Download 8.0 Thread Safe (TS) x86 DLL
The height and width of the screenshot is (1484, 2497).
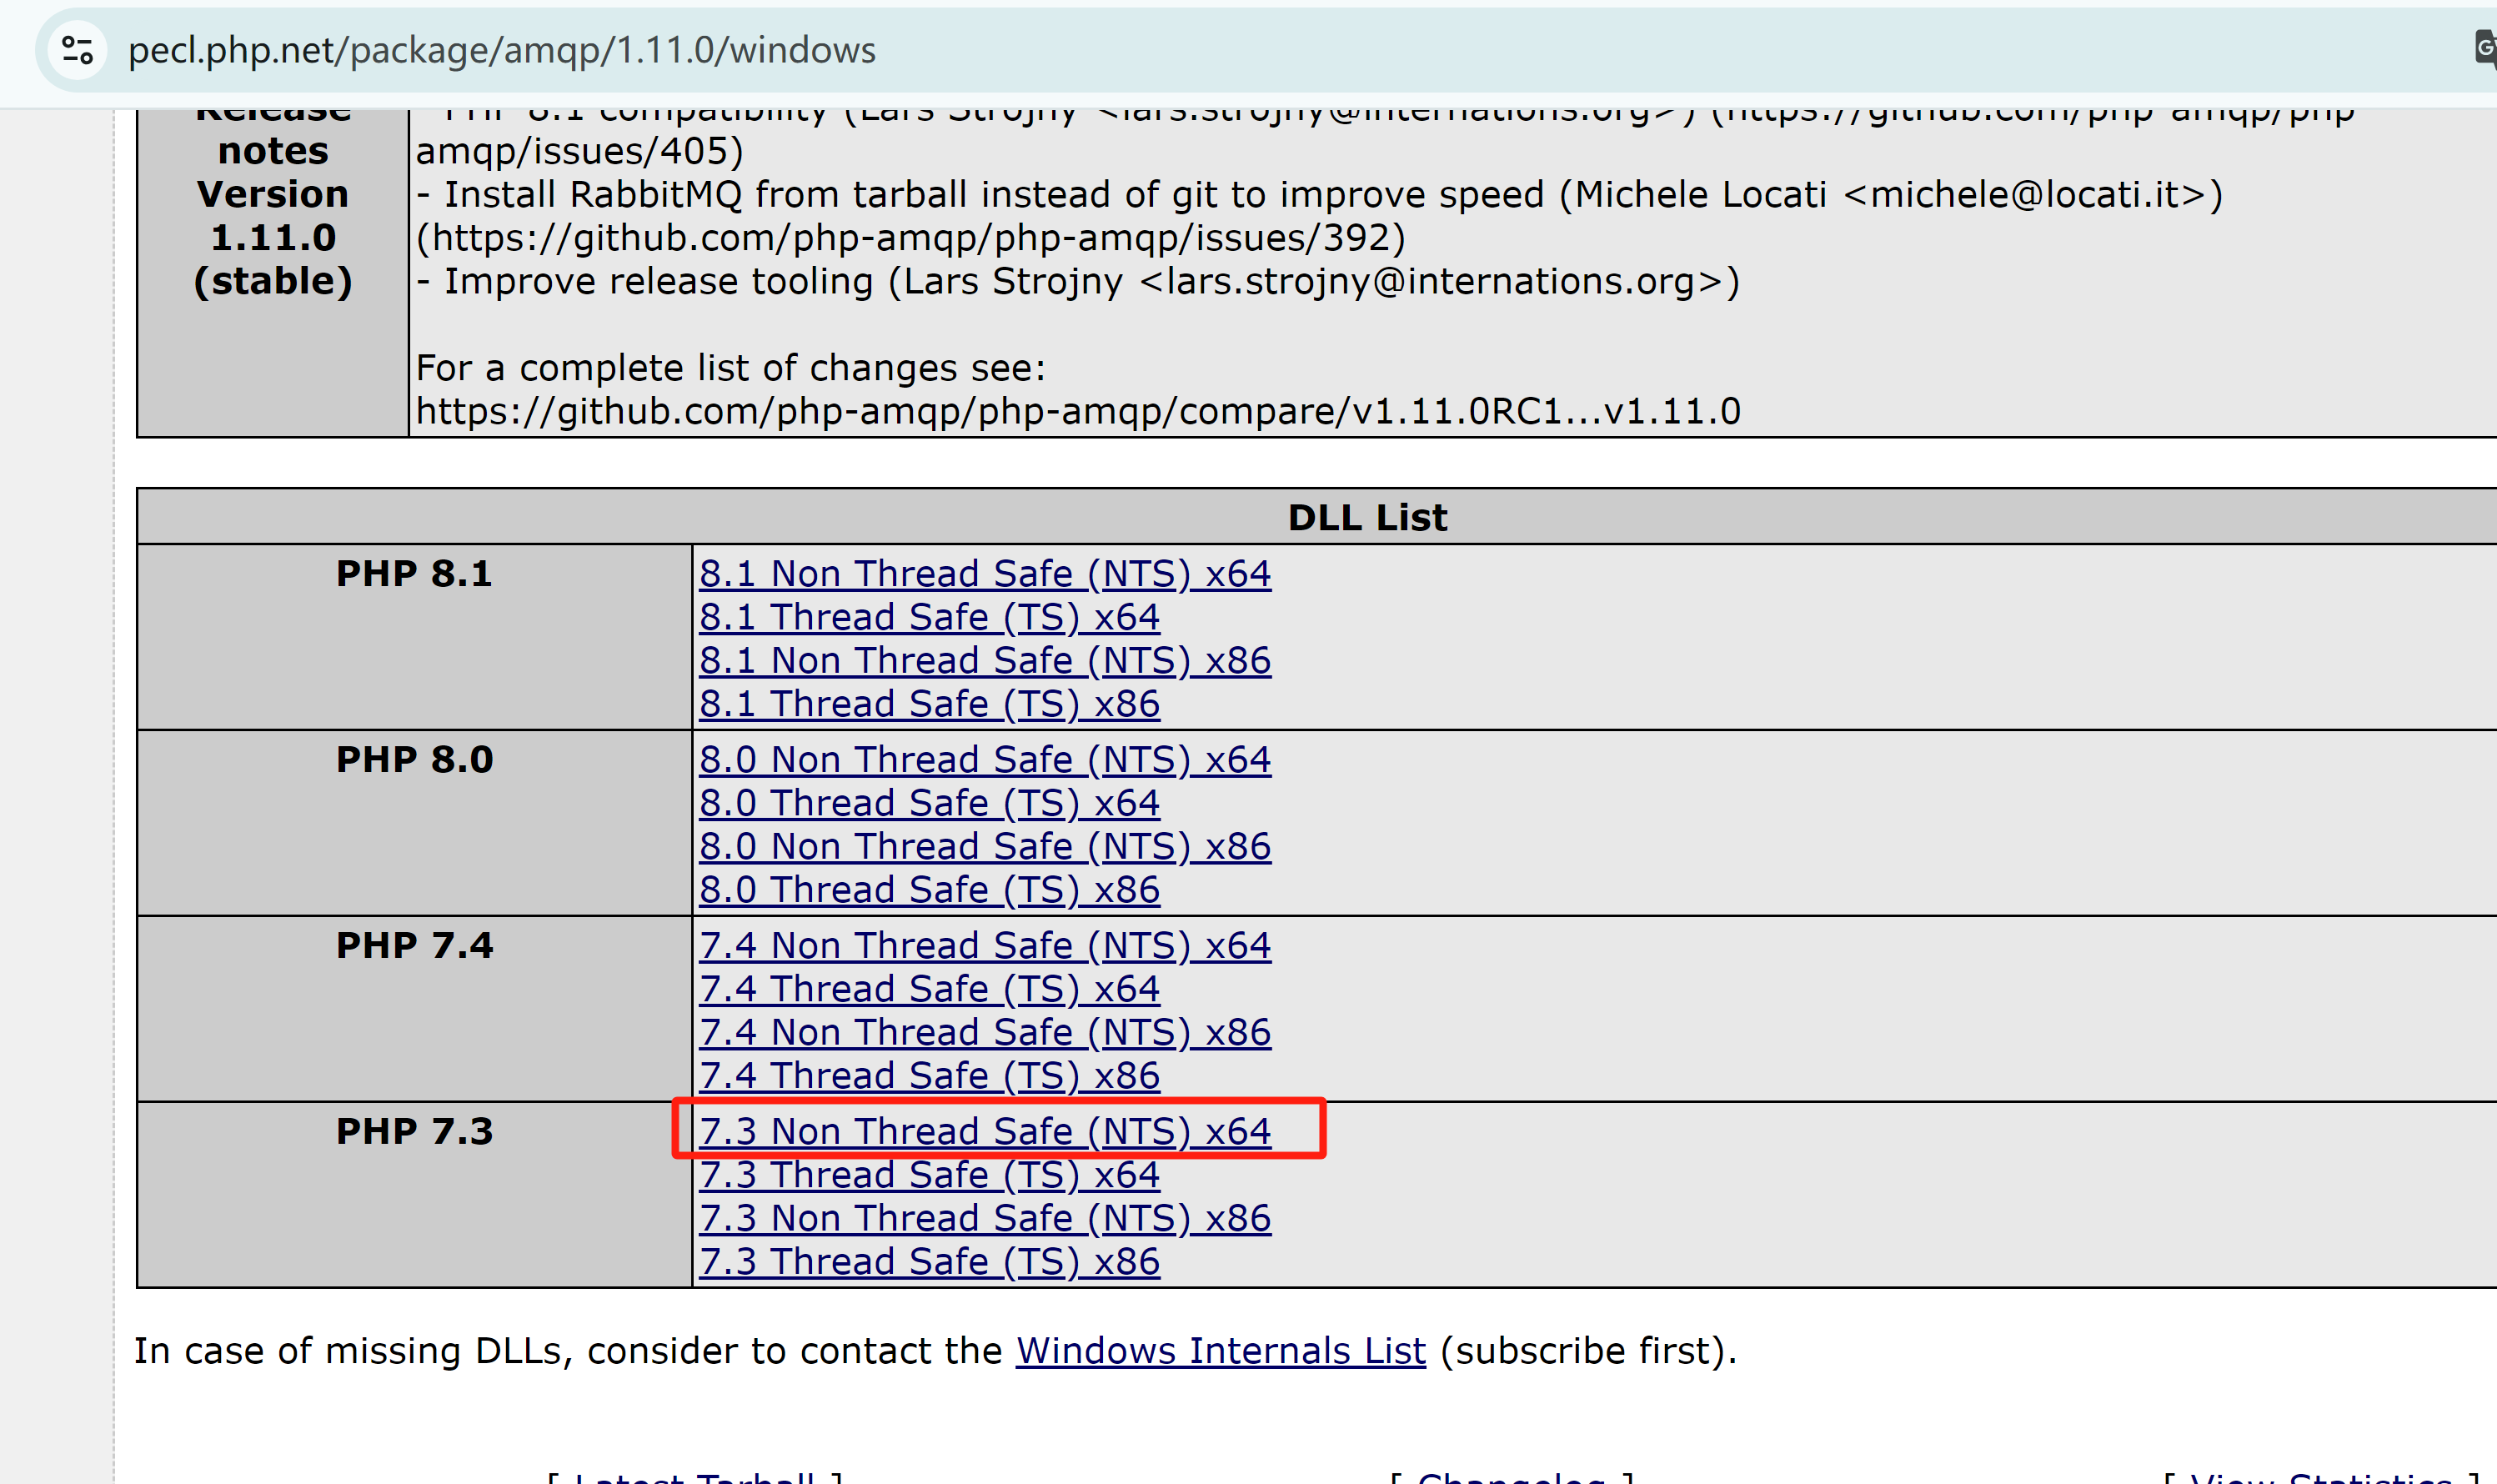click(x=929, y=888)
